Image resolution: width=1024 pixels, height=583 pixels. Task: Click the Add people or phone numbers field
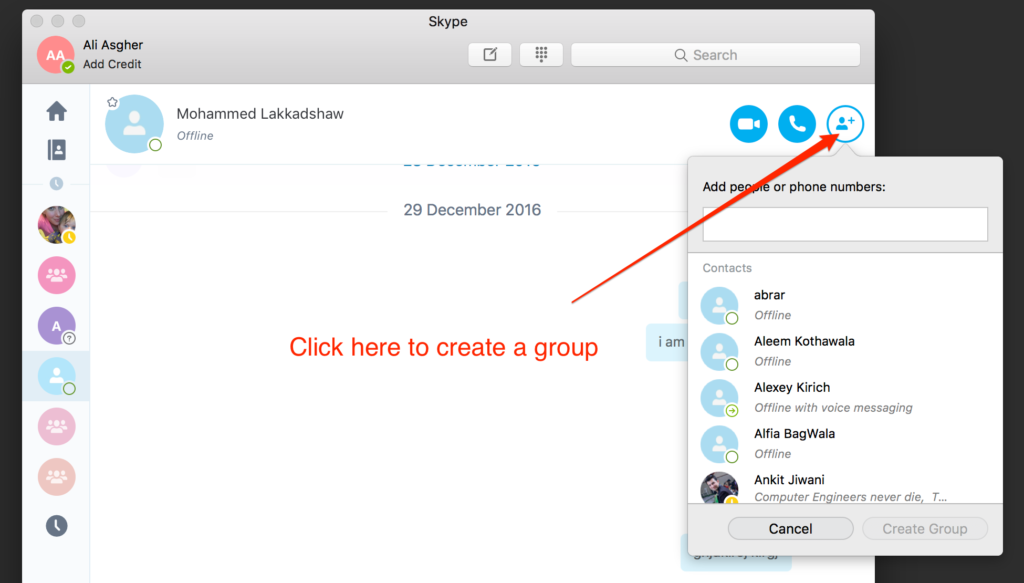[845, 224]
